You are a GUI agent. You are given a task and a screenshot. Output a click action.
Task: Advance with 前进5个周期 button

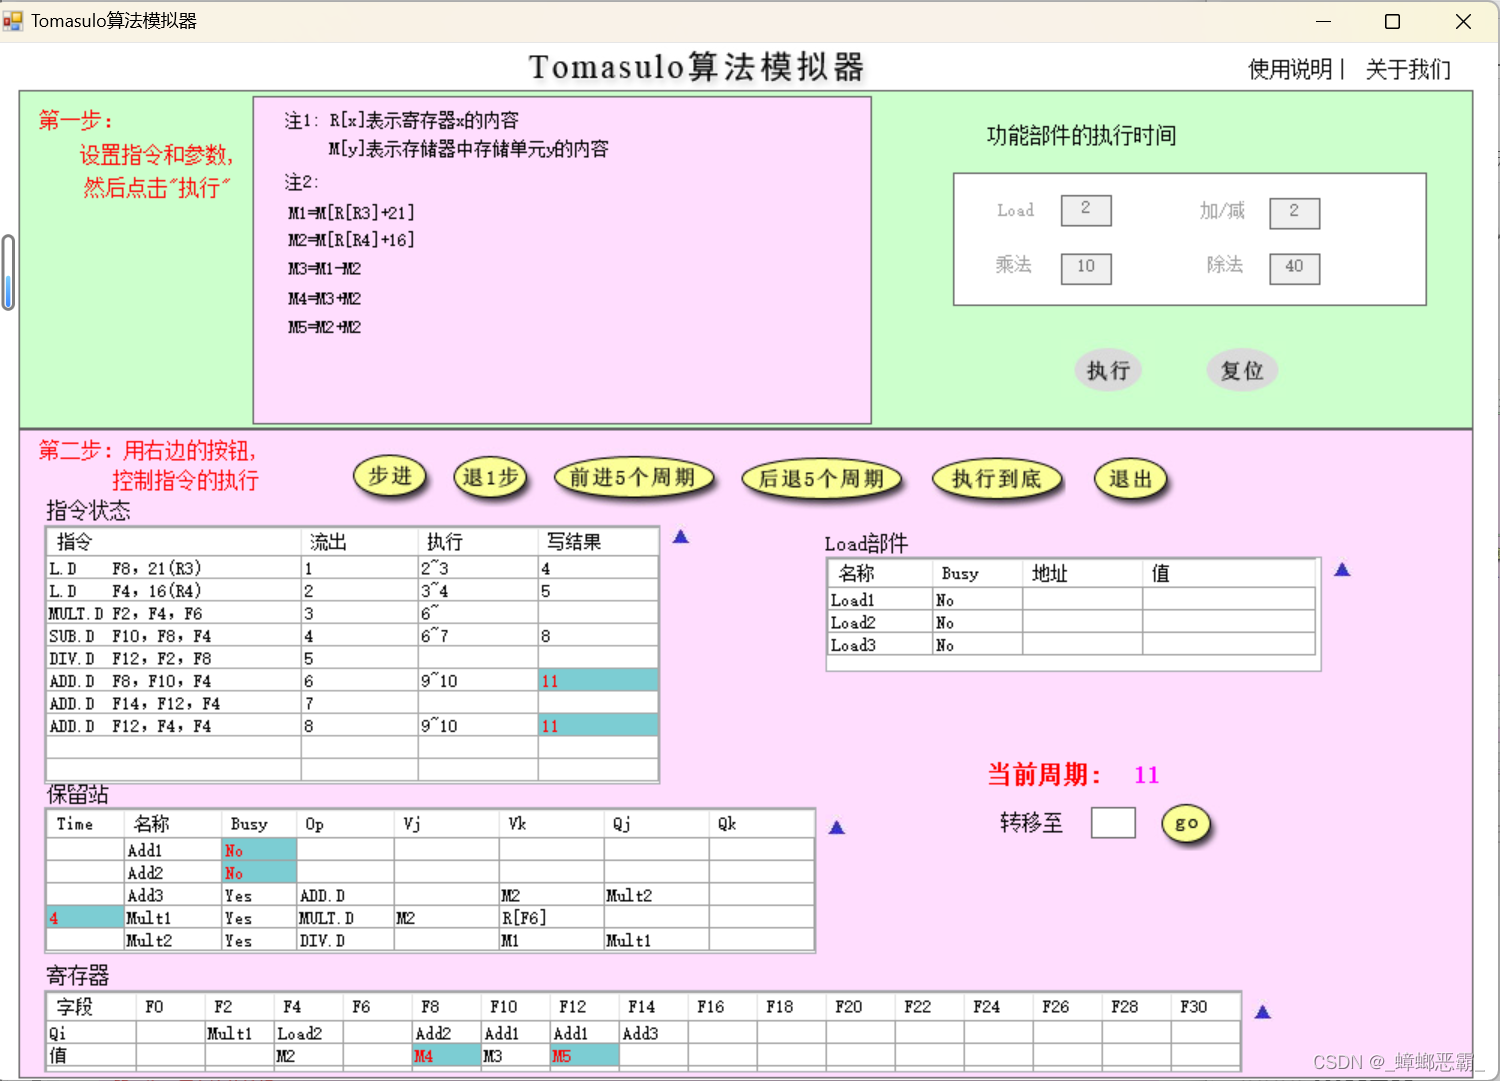(633, 478)
